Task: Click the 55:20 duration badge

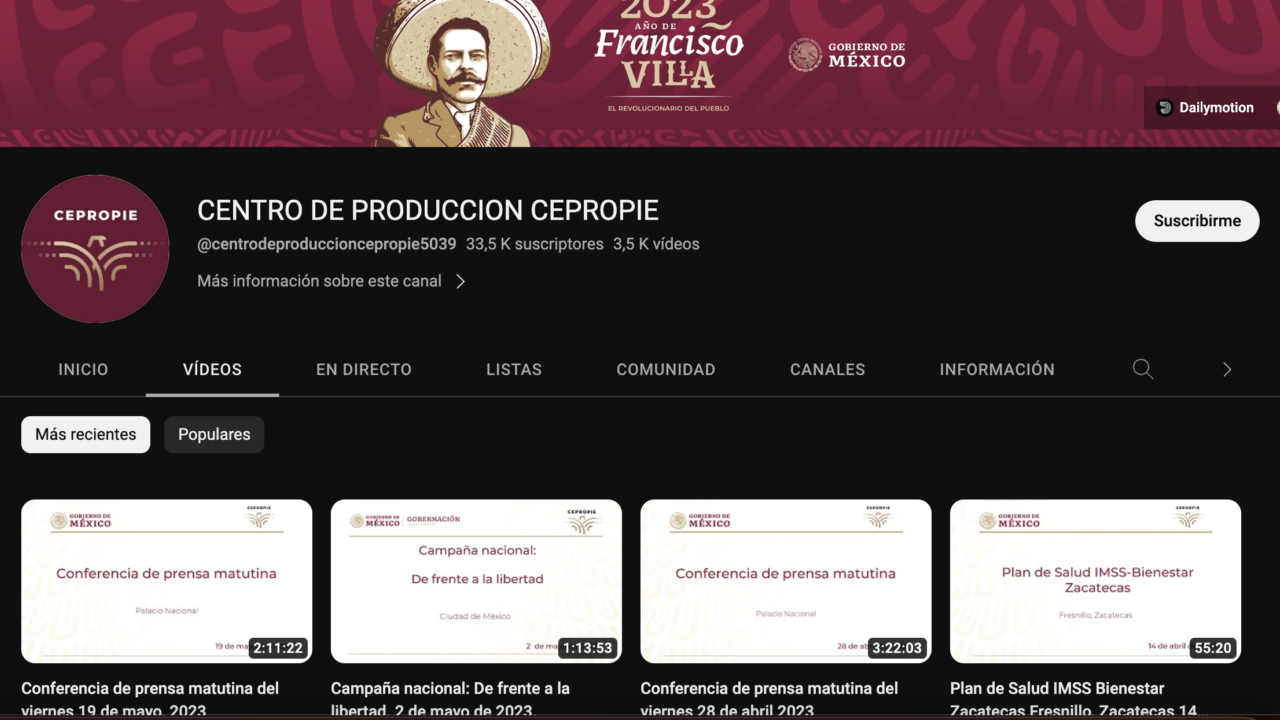Action: pyautogui.click(x=1213, y=648)
